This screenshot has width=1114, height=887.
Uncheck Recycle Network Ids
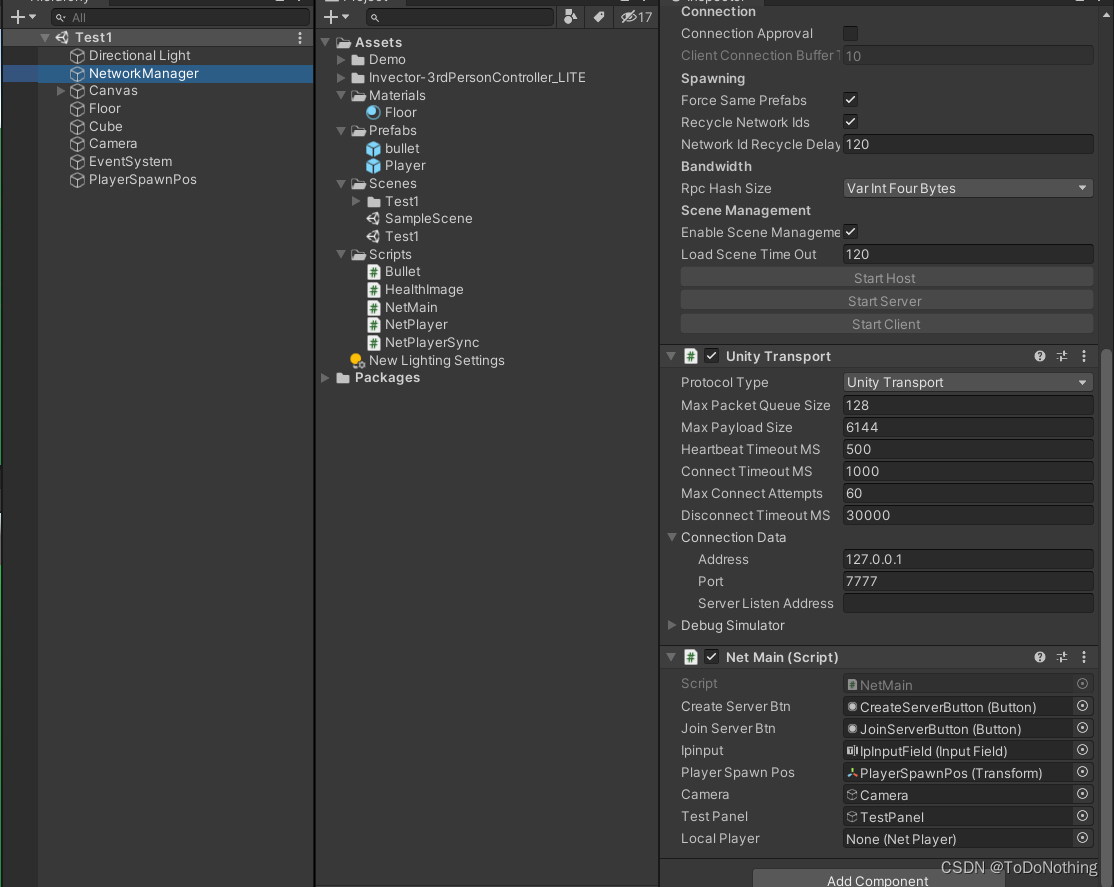[x=850, y=122]
